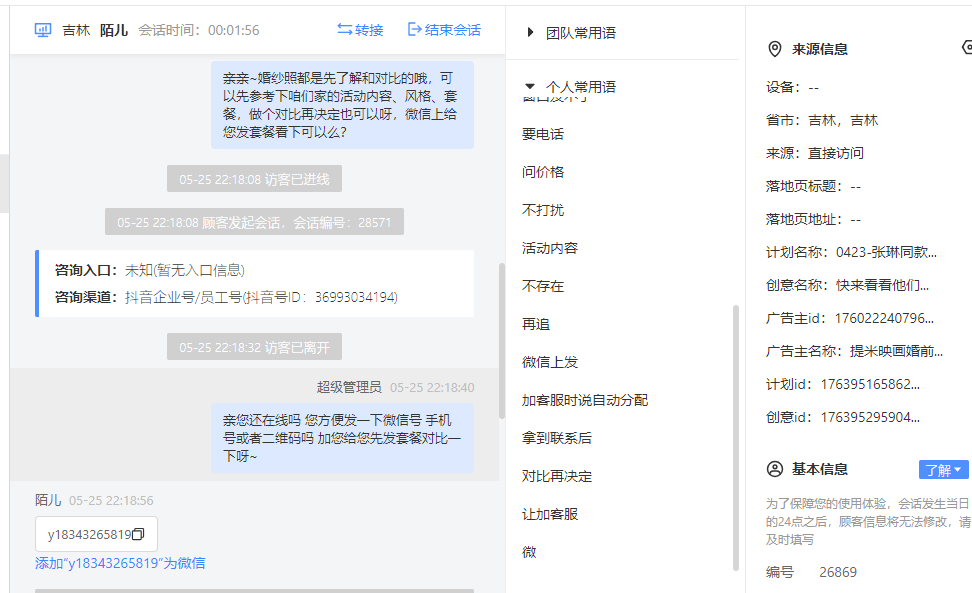The width and height of the screenshot is (972, 593).
Task: Click 来源 直接访问 field
Action: [x=815, y=153]
